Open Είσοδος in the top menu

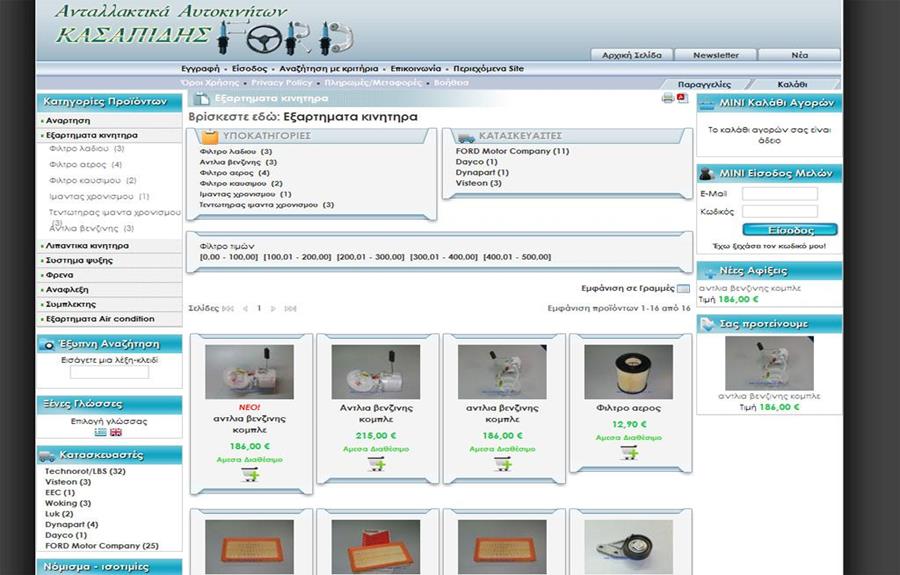249,68
